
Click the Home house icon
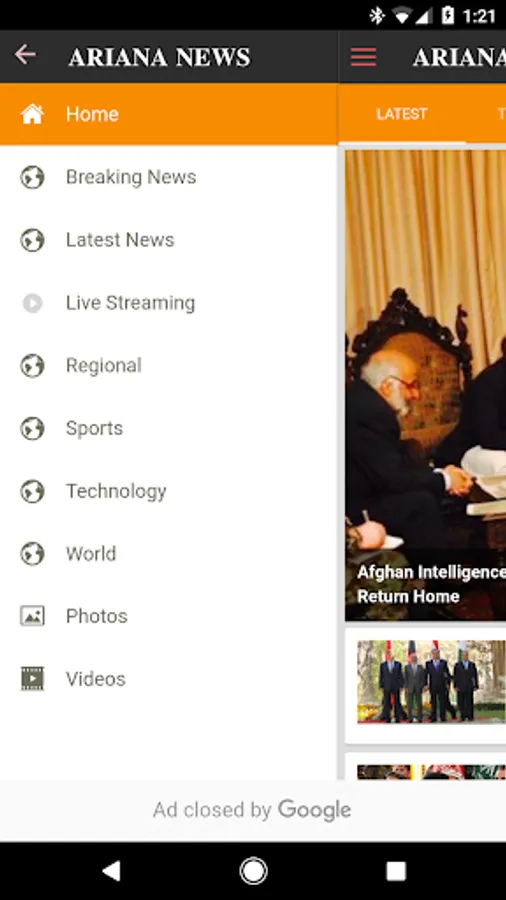[32, 114]
